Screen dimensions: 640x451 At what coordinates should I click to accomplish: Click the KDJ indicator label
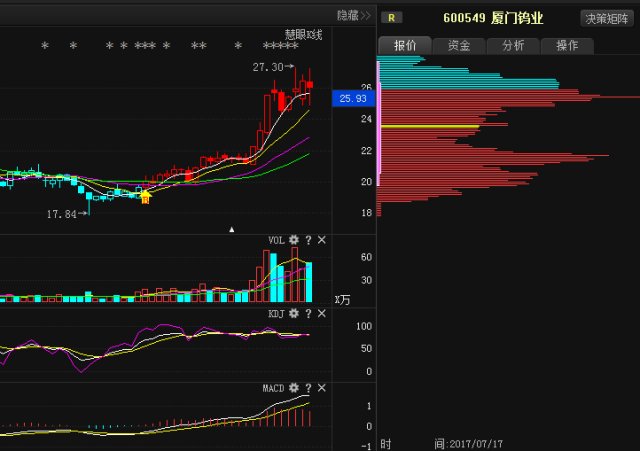pos(276,313)
